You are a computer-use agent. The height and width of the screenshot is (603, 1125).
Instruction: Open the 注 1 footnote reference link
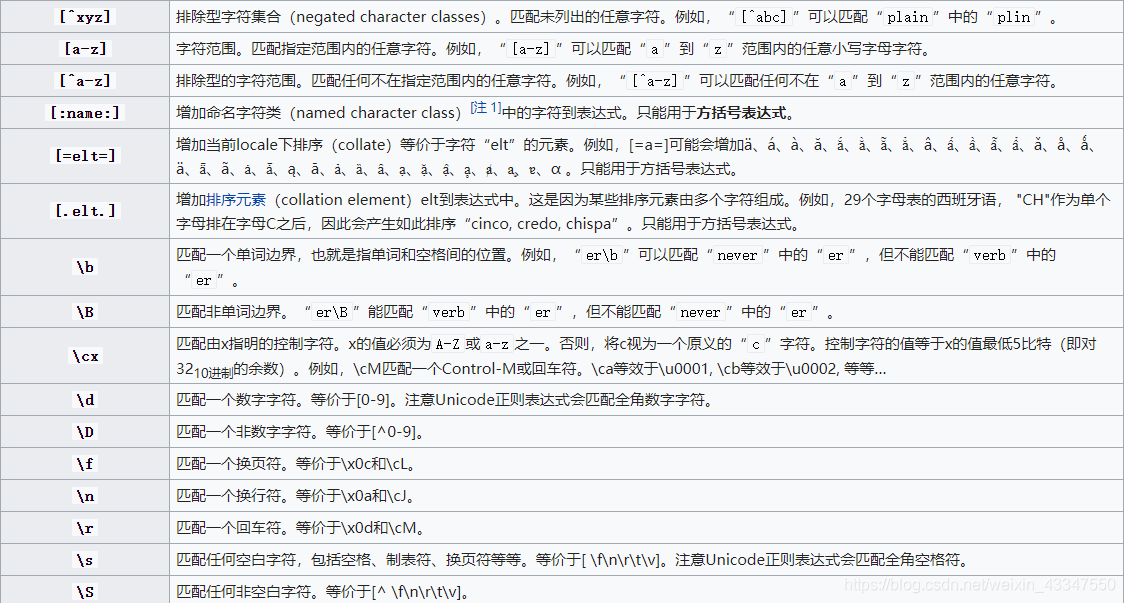coord(486,109)
